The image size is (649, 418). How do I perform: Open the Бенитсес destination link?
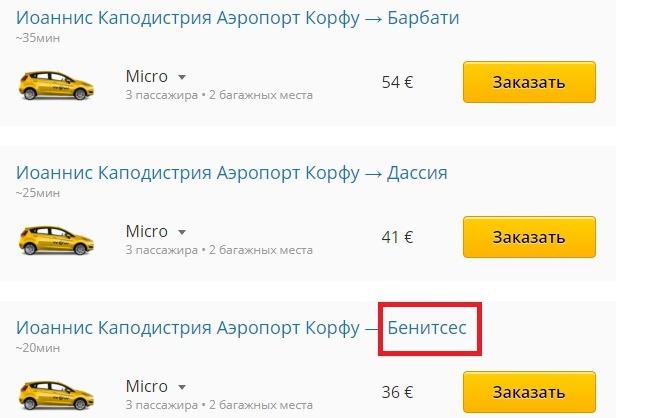(427, 328)
